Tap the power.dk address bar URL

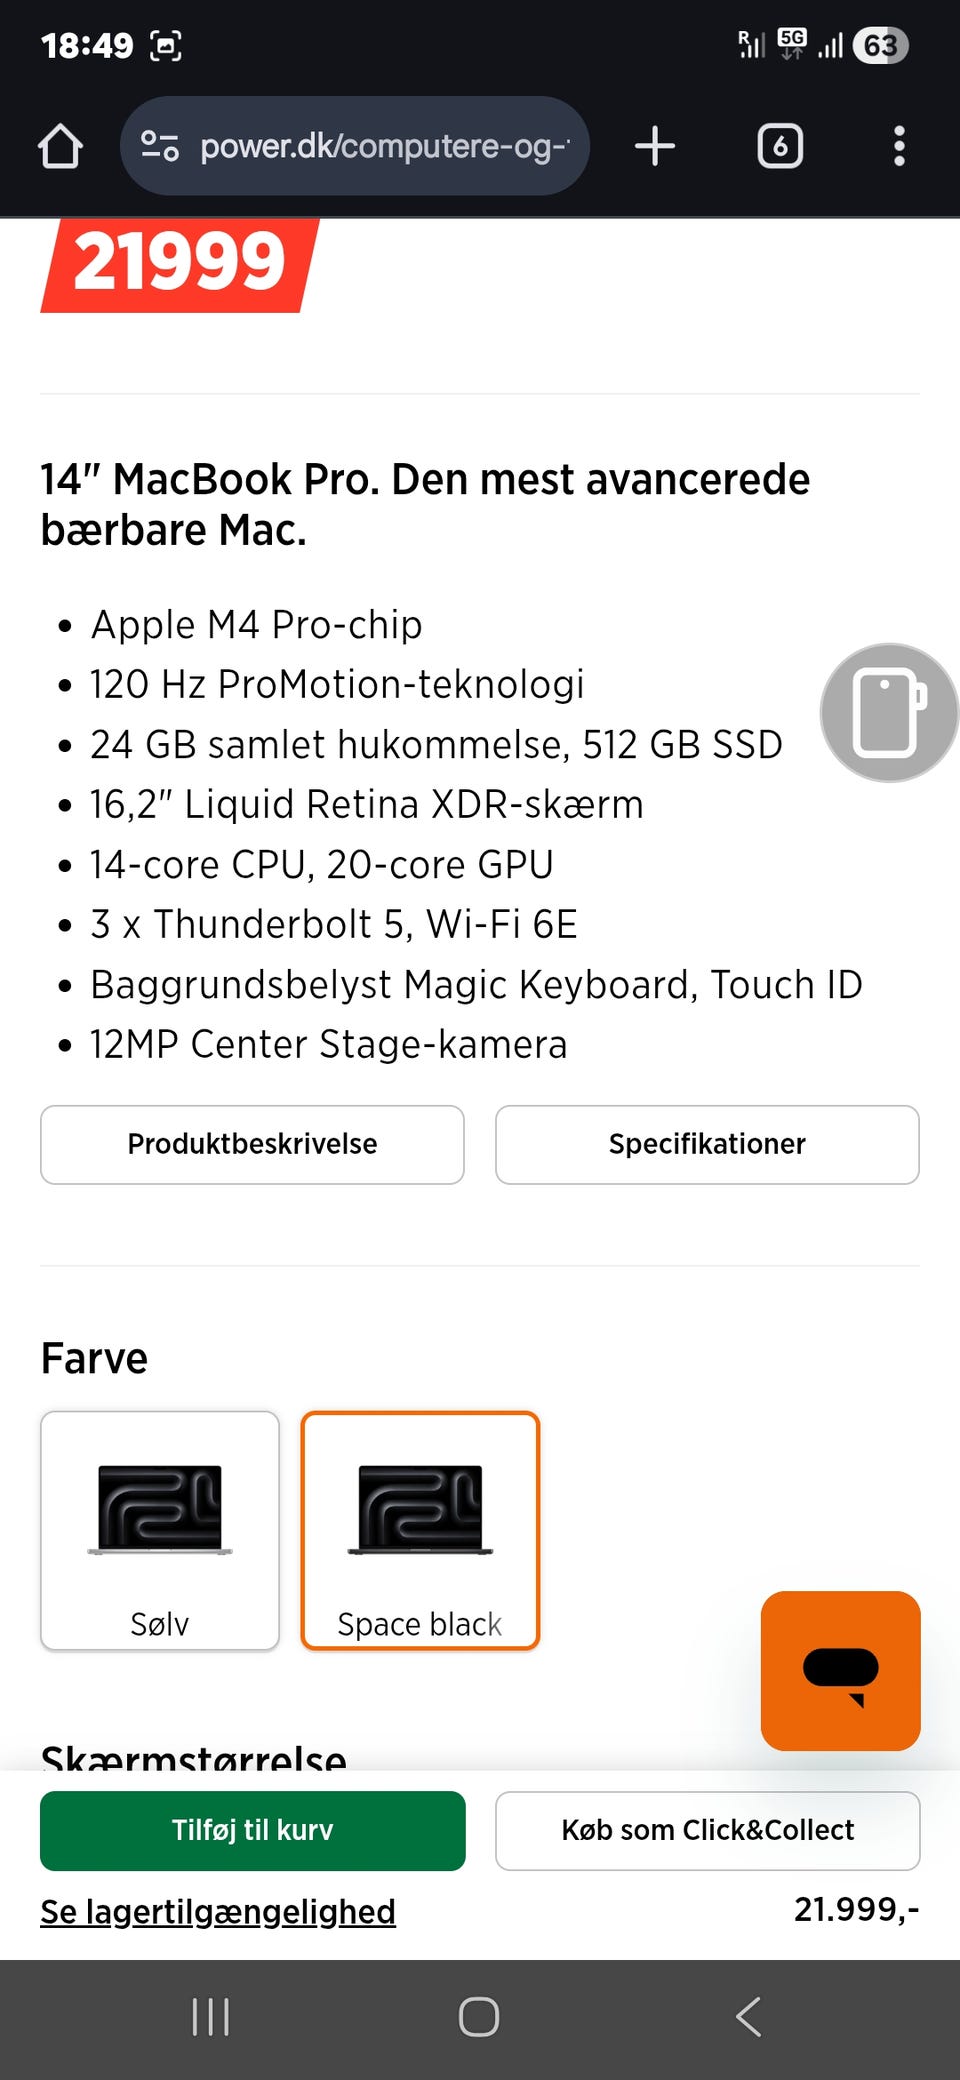tap(385, 146)
